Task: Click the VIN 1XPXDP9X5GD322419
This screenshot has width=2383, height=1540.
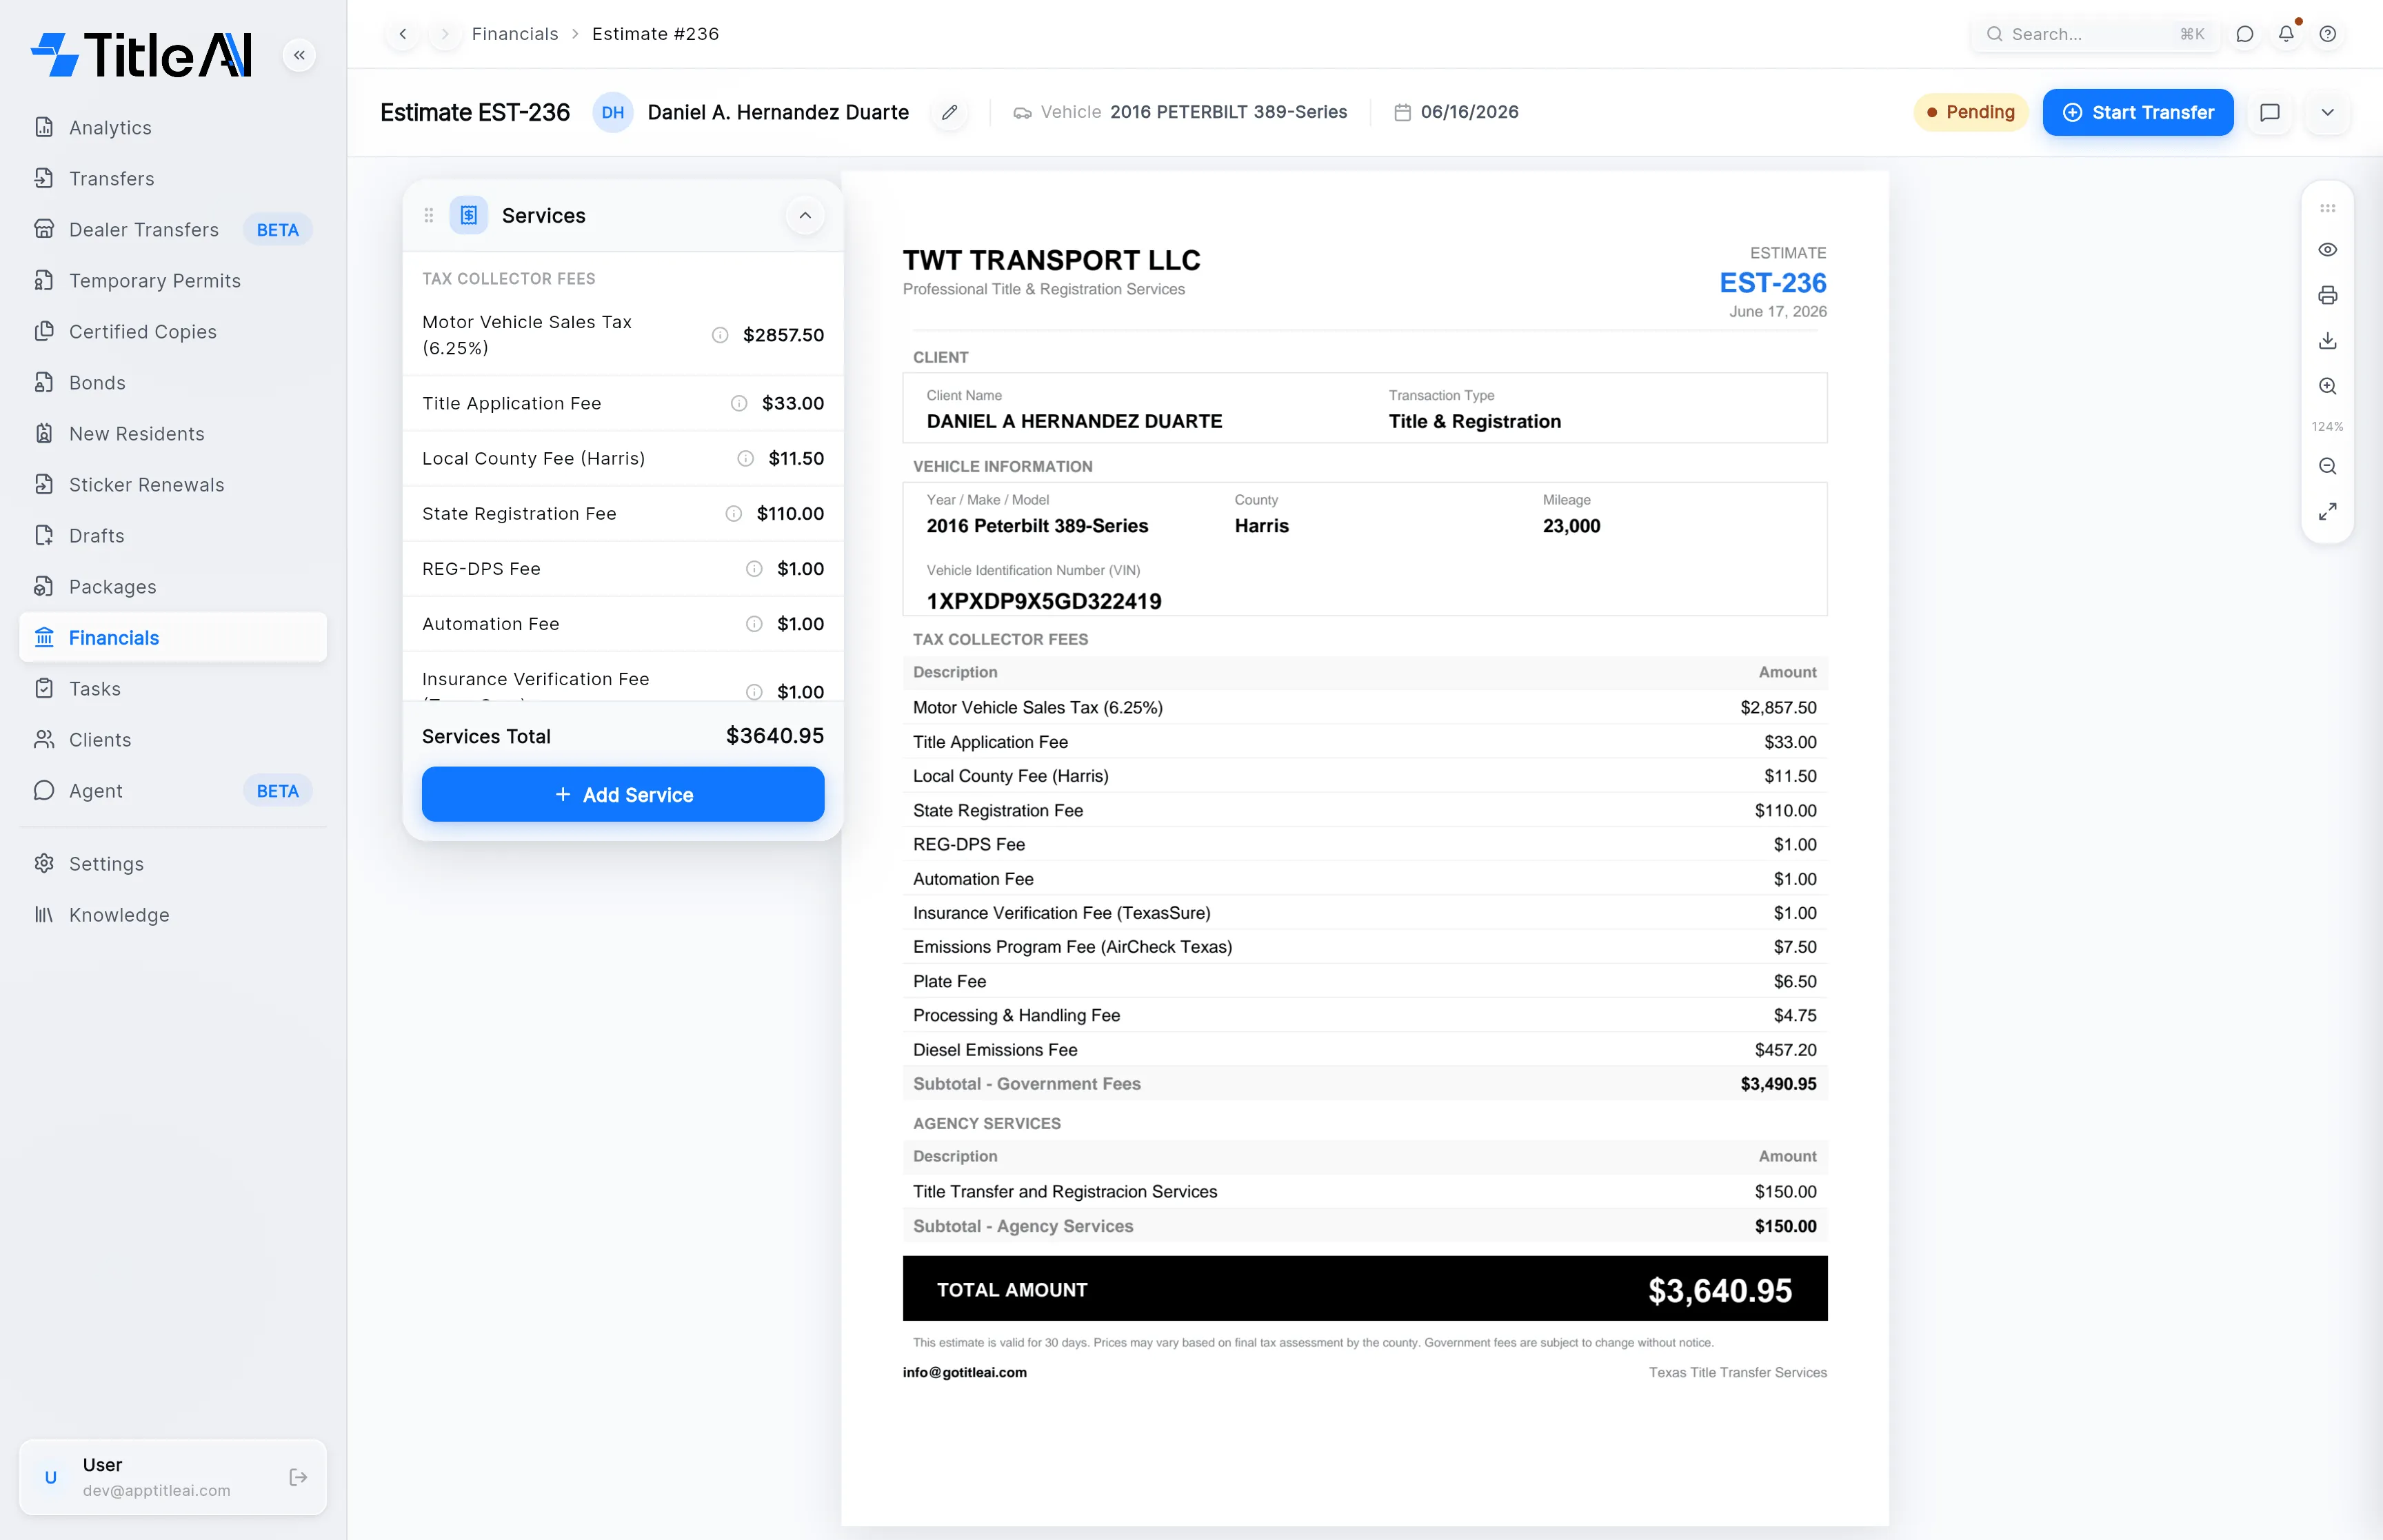Action: tap(1043, 601)
